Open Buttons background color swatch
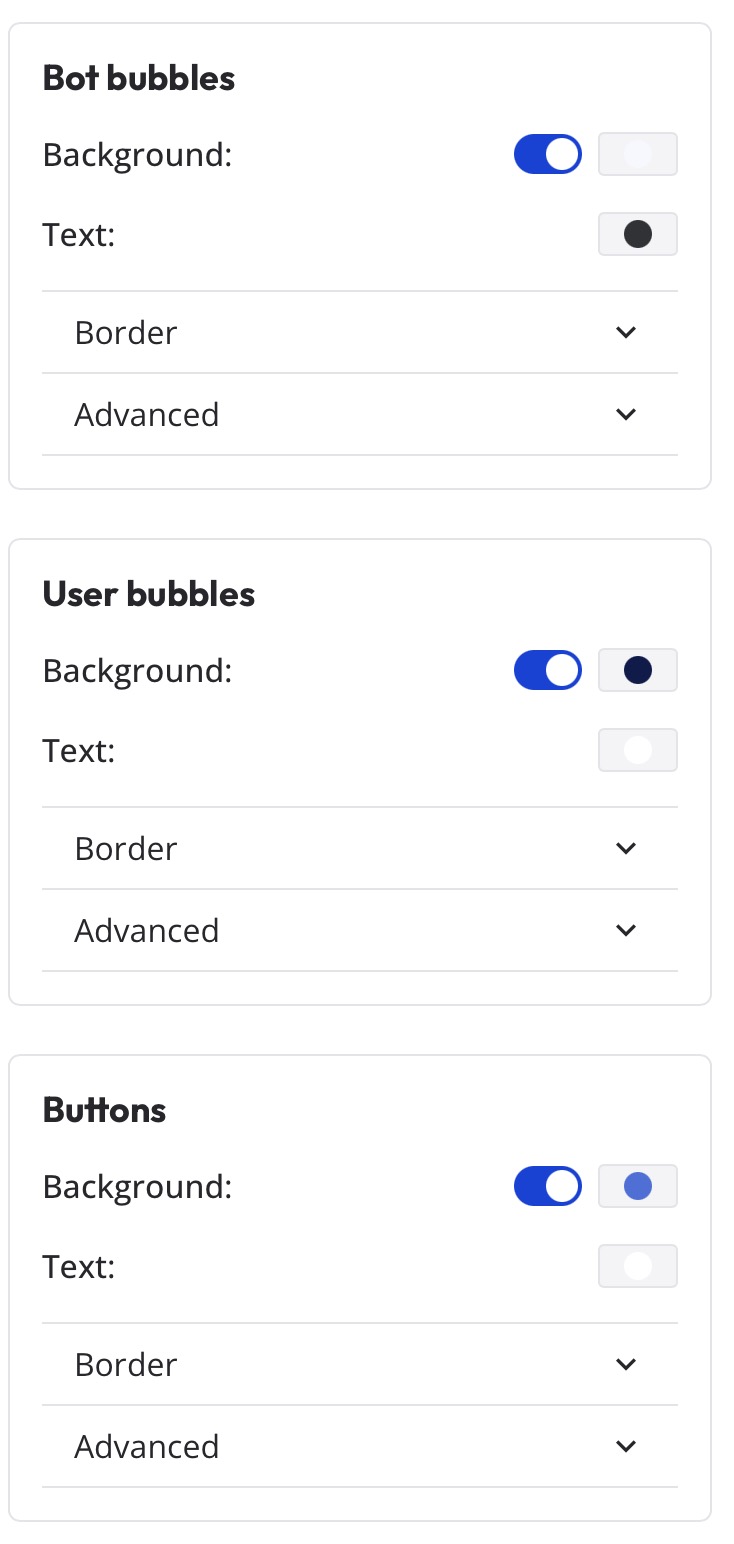 pyautogui.click(x=637, y=1187)
